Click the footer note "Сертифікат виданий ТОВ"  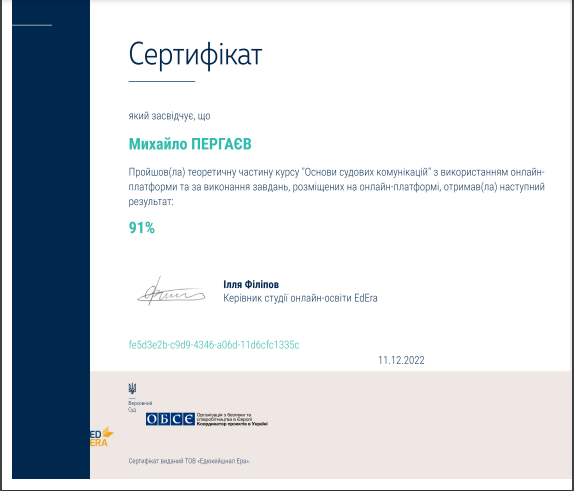(x=162, y=461)
